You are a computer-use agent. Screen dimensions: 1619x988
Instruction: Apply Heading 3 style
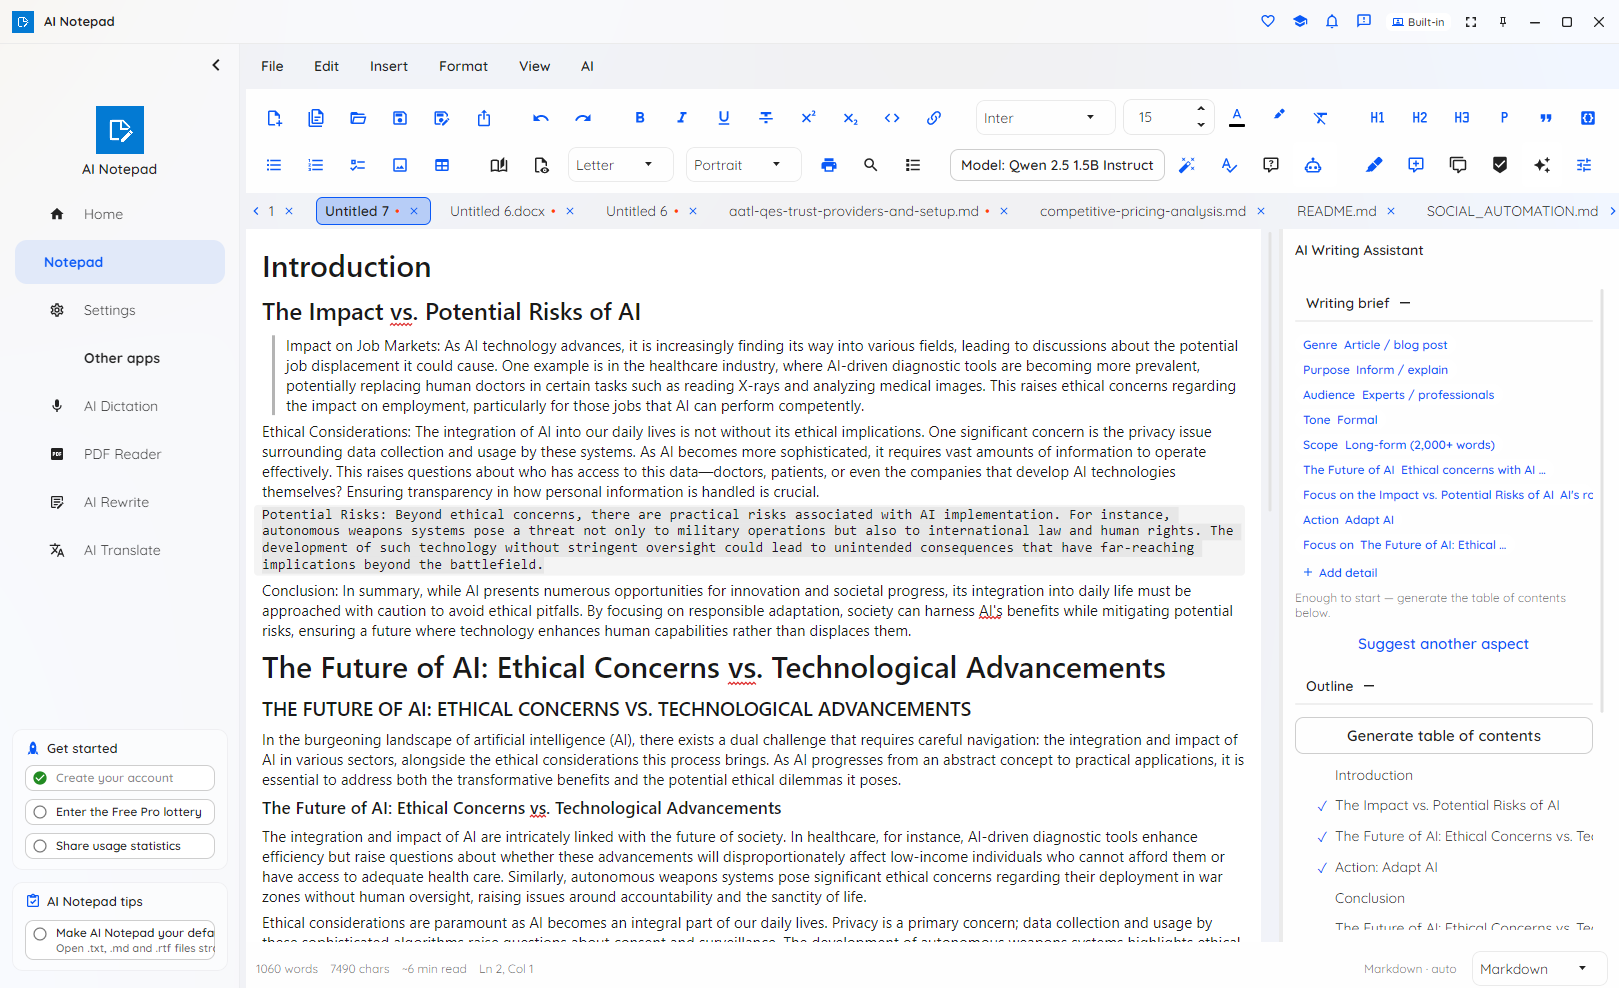1461,118
